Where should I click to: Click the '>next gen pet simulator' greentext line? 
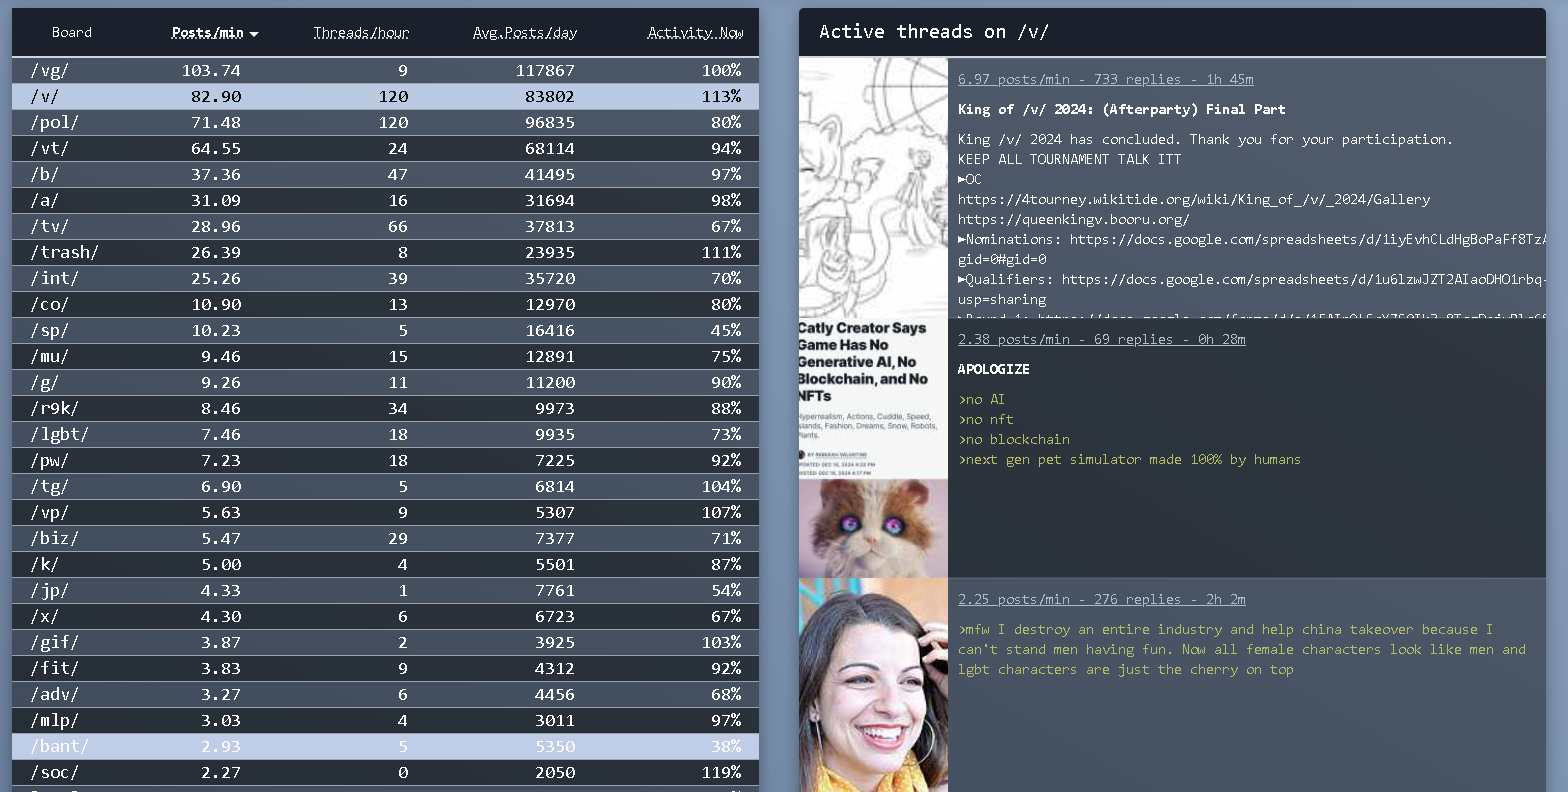[x=1129, y=460]
